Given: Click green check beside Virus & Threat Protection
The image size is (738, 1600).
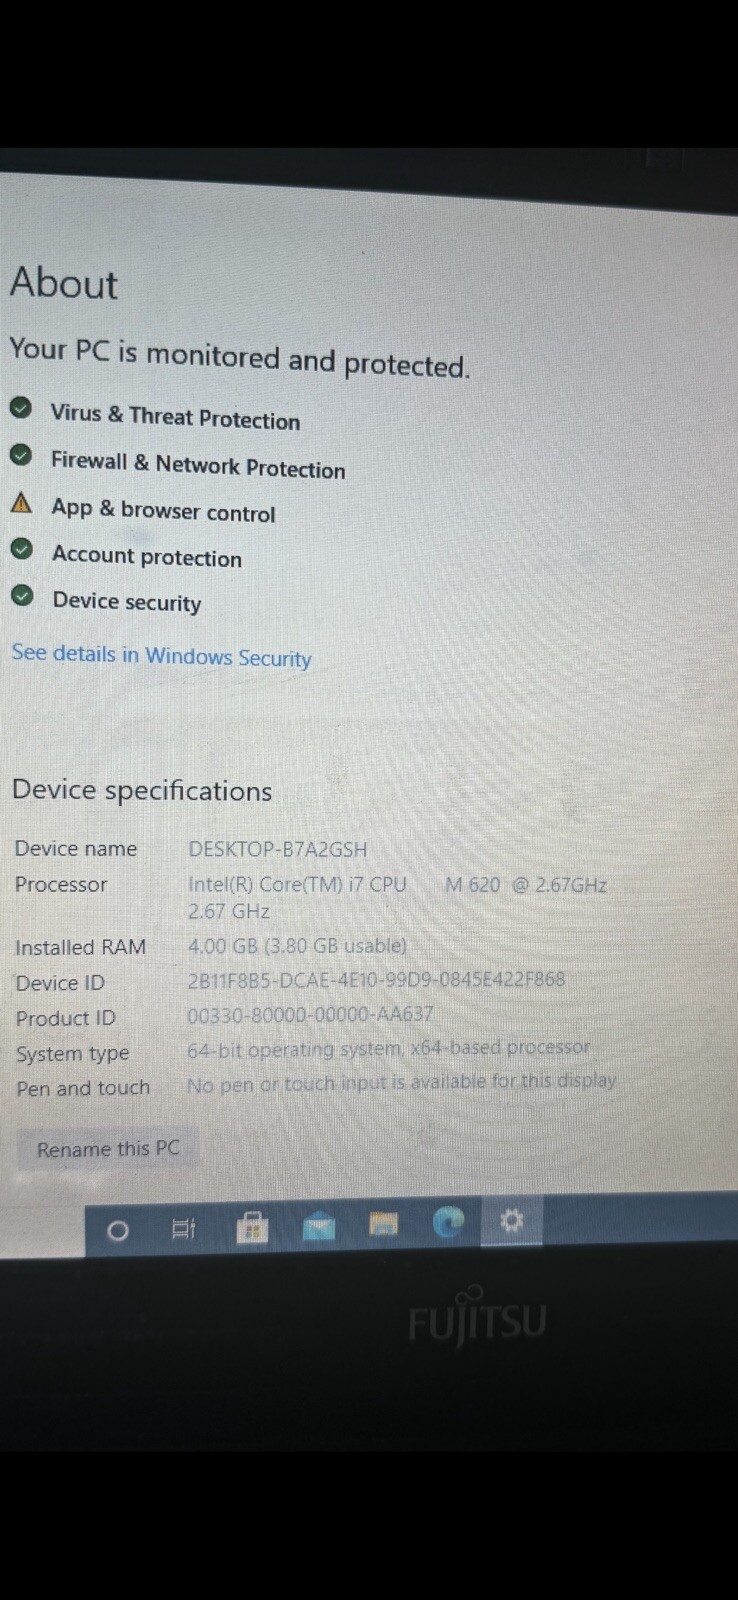Looking at the screenshot, I should 20,408.
